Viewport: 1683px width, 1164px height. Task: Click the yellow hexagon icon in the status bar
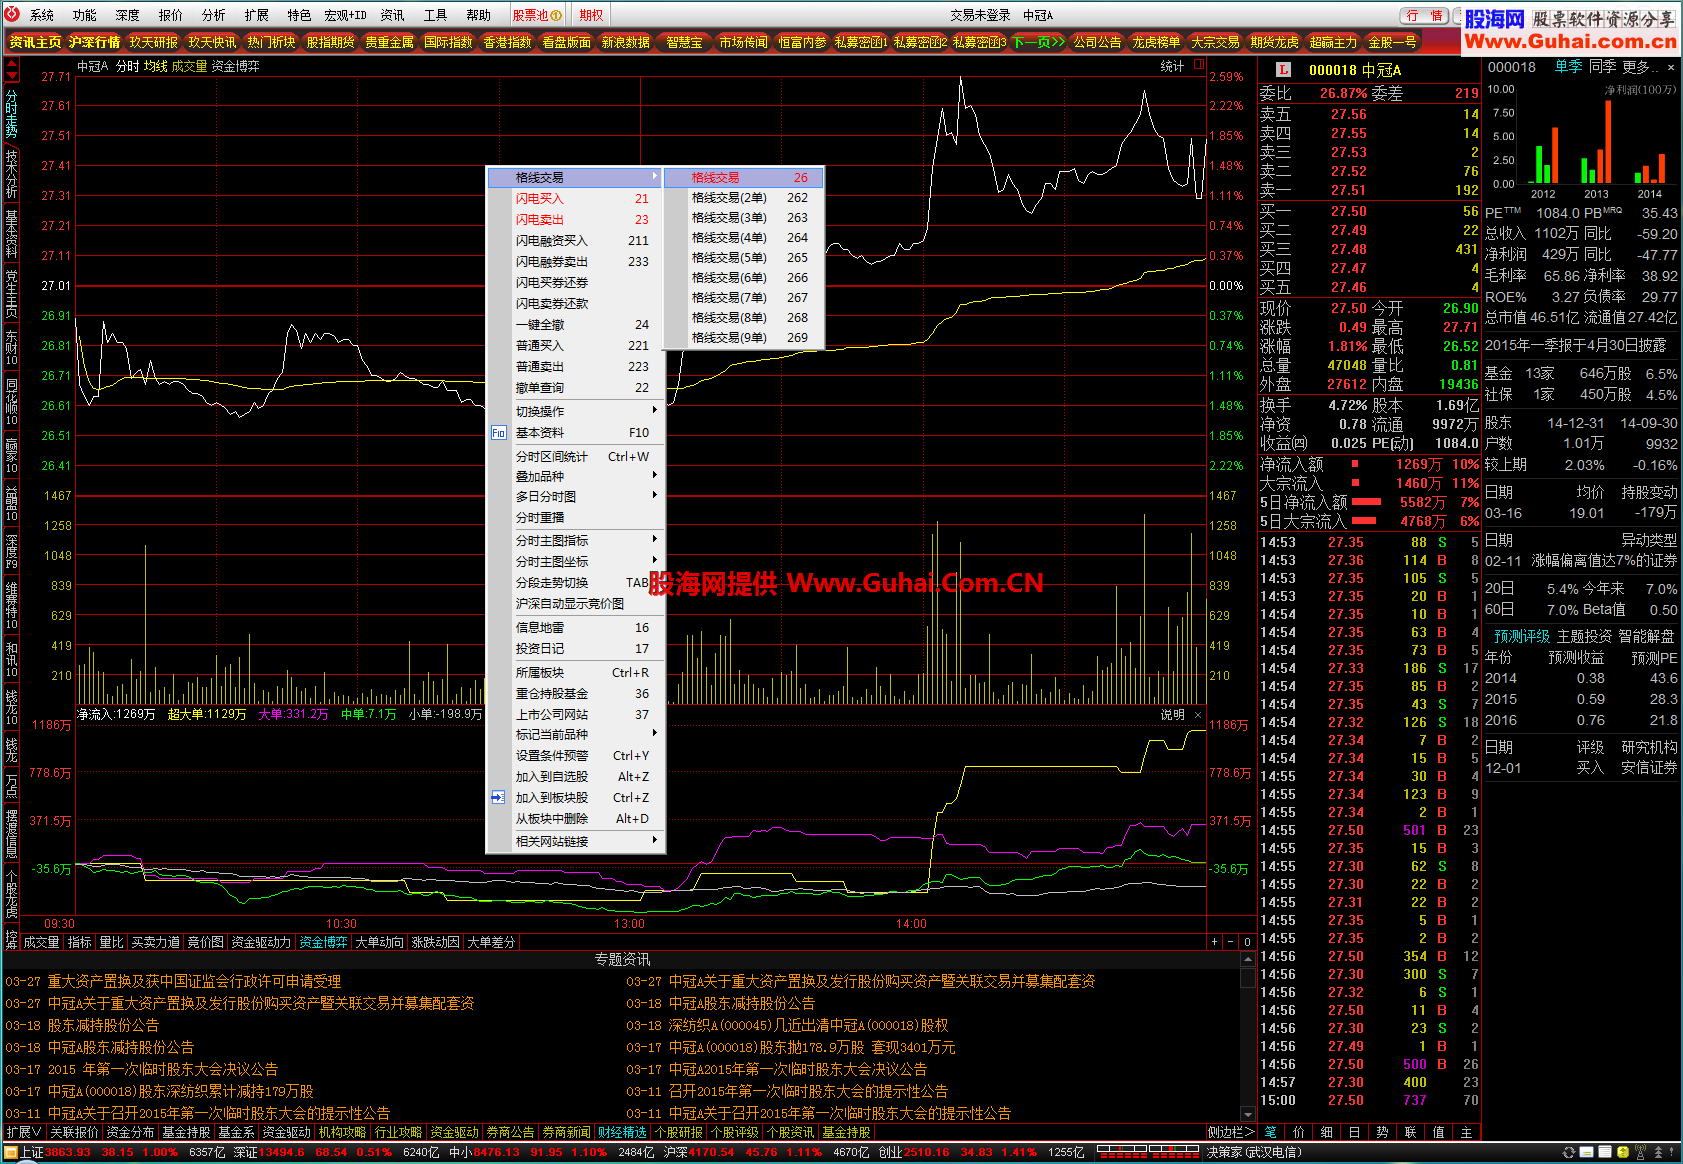pyautogui.click(x=1623, y=1152)
